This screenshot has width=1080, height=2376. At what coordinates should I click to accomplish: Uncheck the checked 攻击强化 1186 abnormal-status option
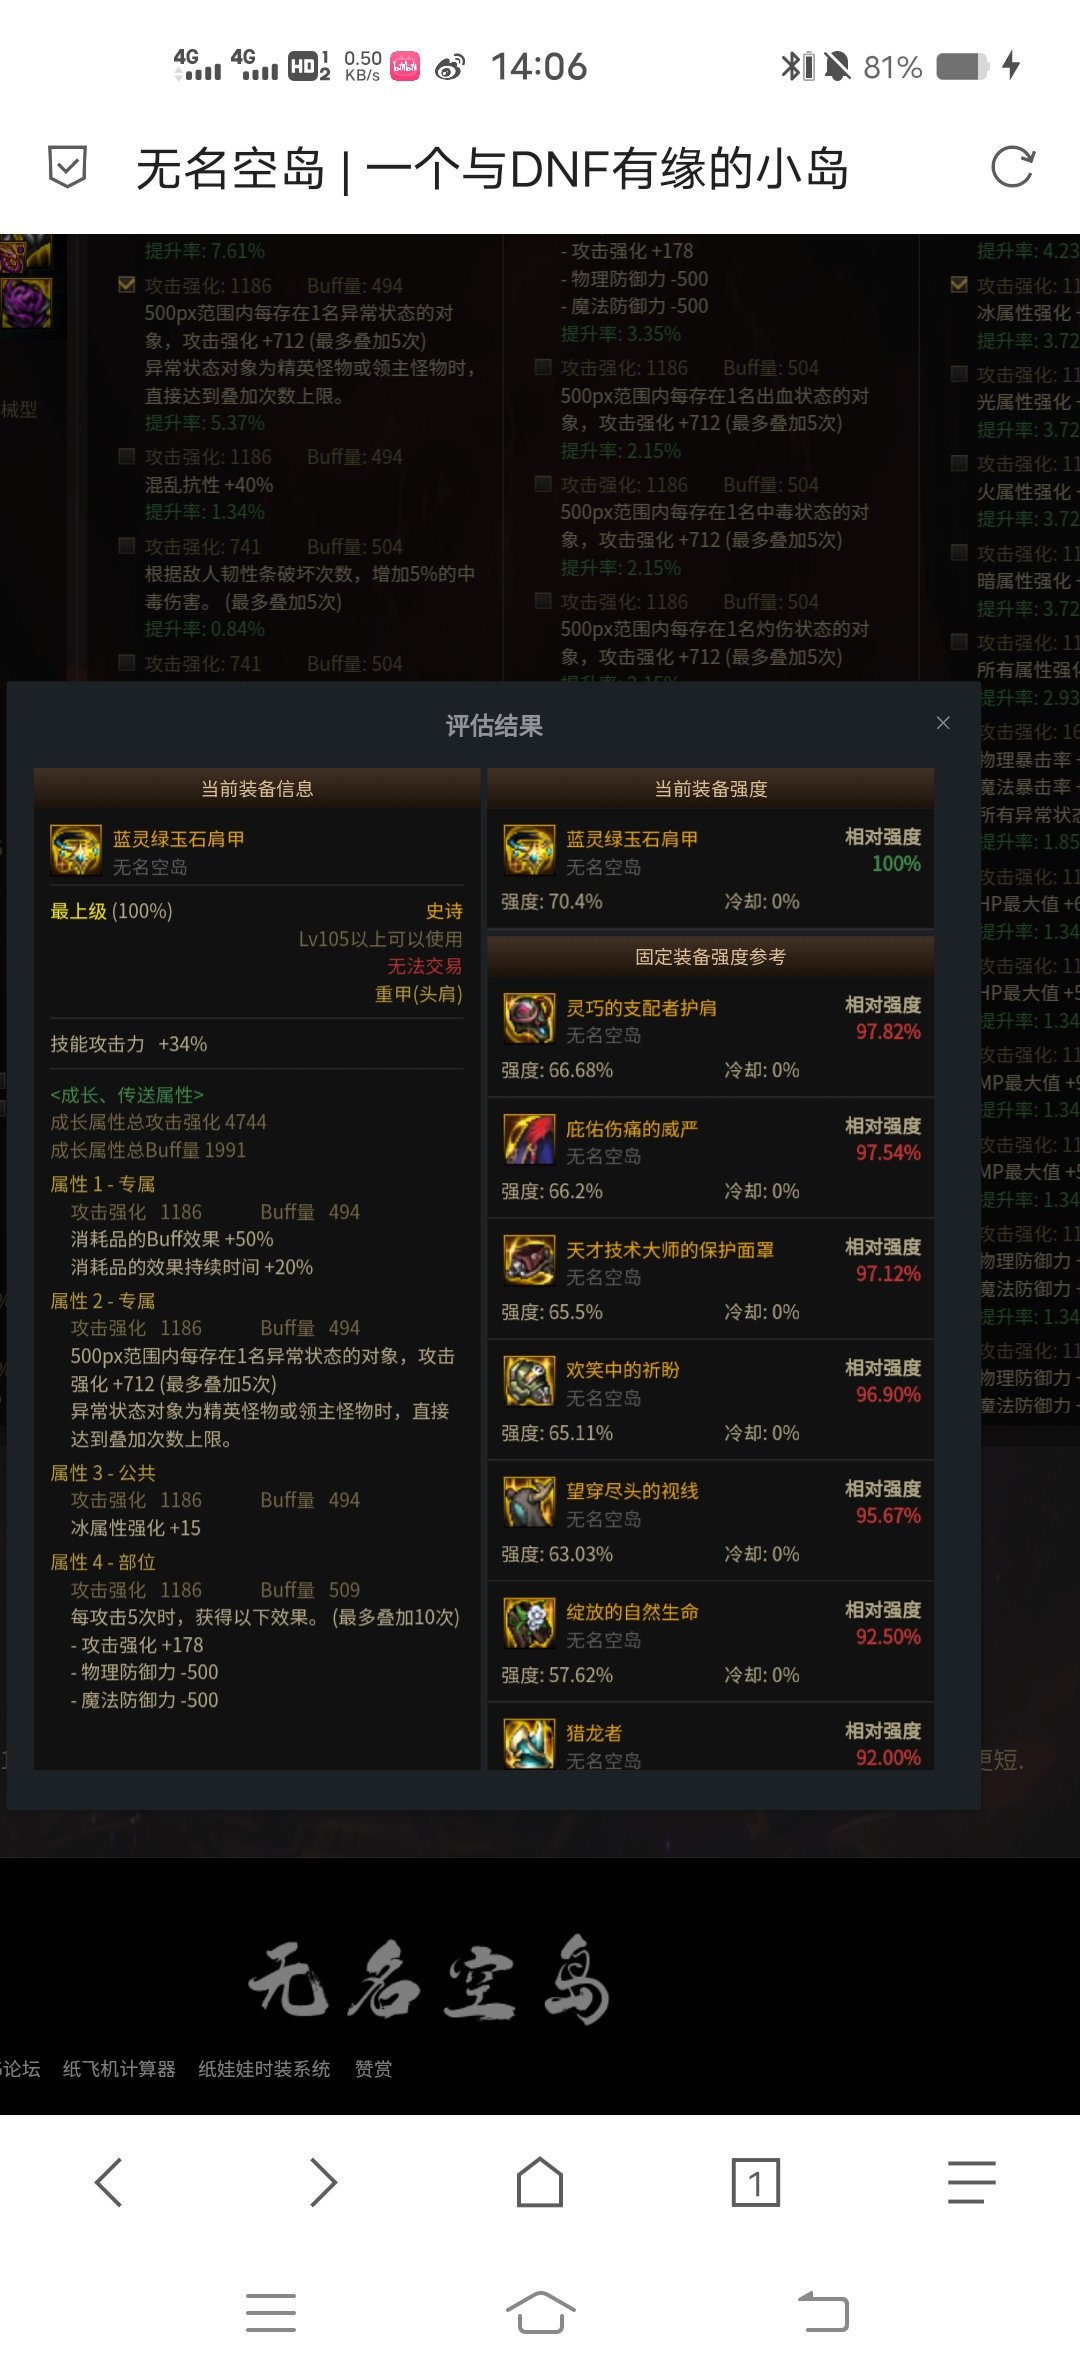tap(127, 285)
